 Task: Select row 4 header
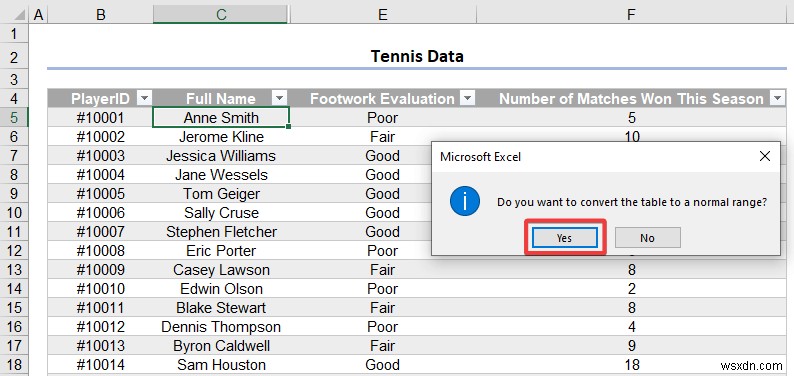click(x=14, y=98)
